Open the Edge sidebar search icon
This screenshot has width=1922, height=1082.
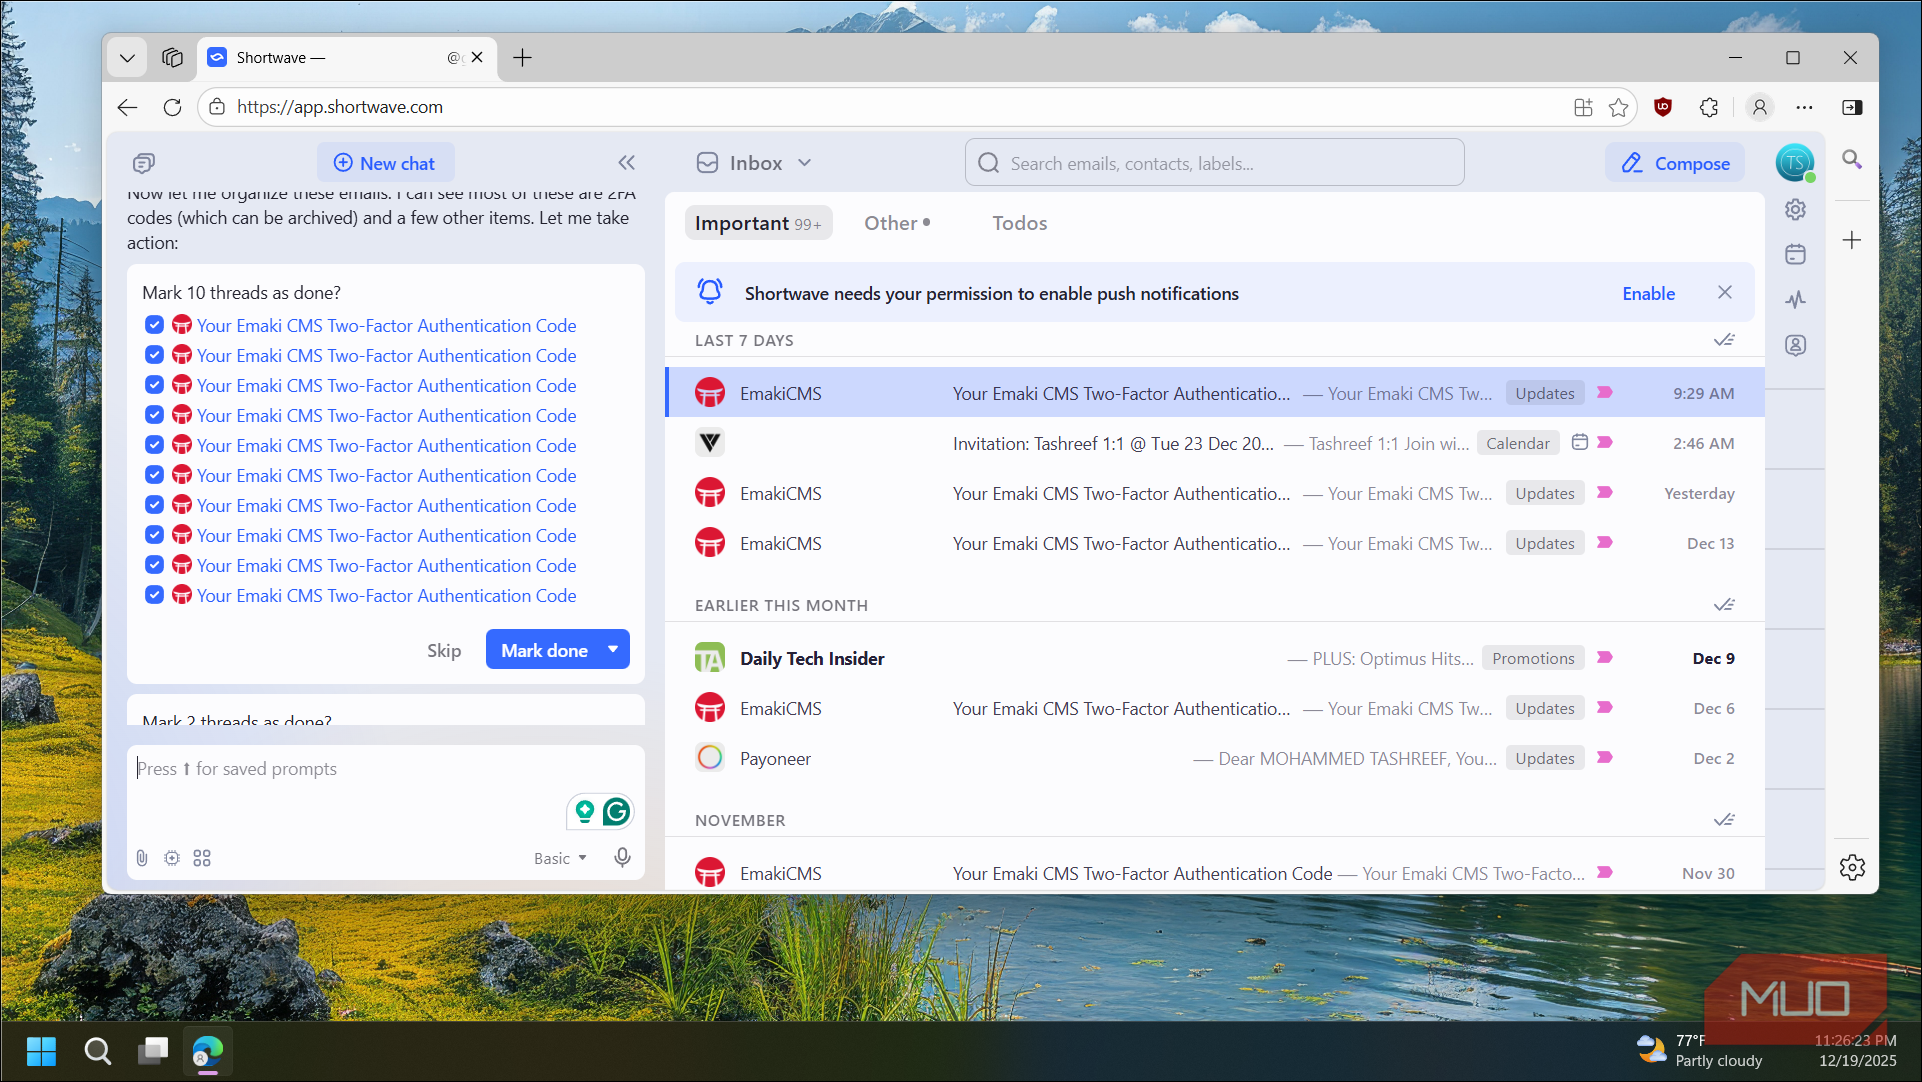pyautogui.click(x=1852, y=160)
